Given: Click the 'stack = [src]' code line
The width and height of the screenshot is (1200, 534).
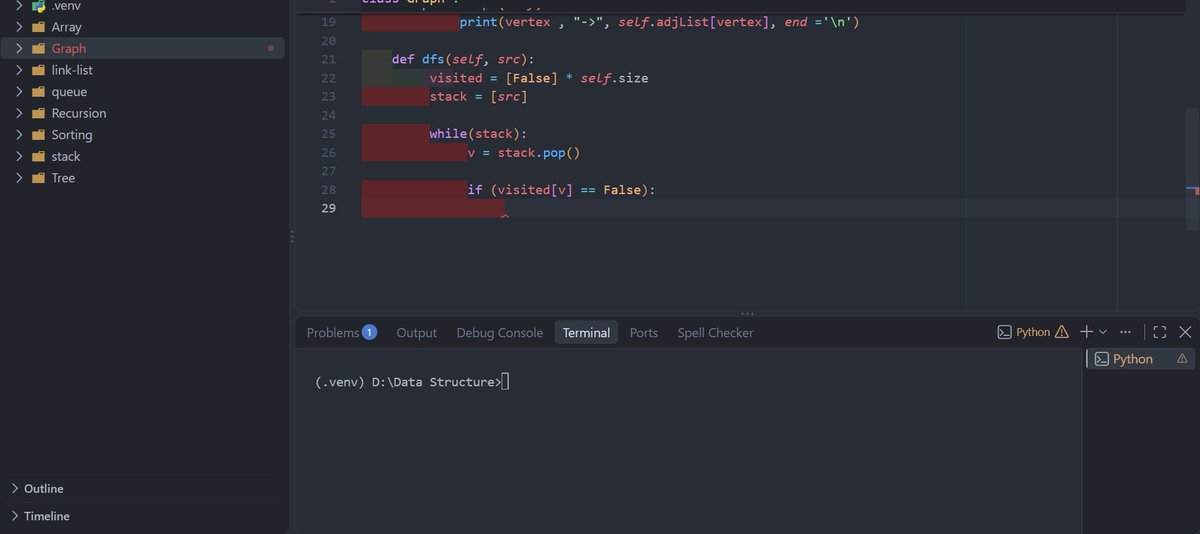Looking at the screenshot, I should (478, 97).
